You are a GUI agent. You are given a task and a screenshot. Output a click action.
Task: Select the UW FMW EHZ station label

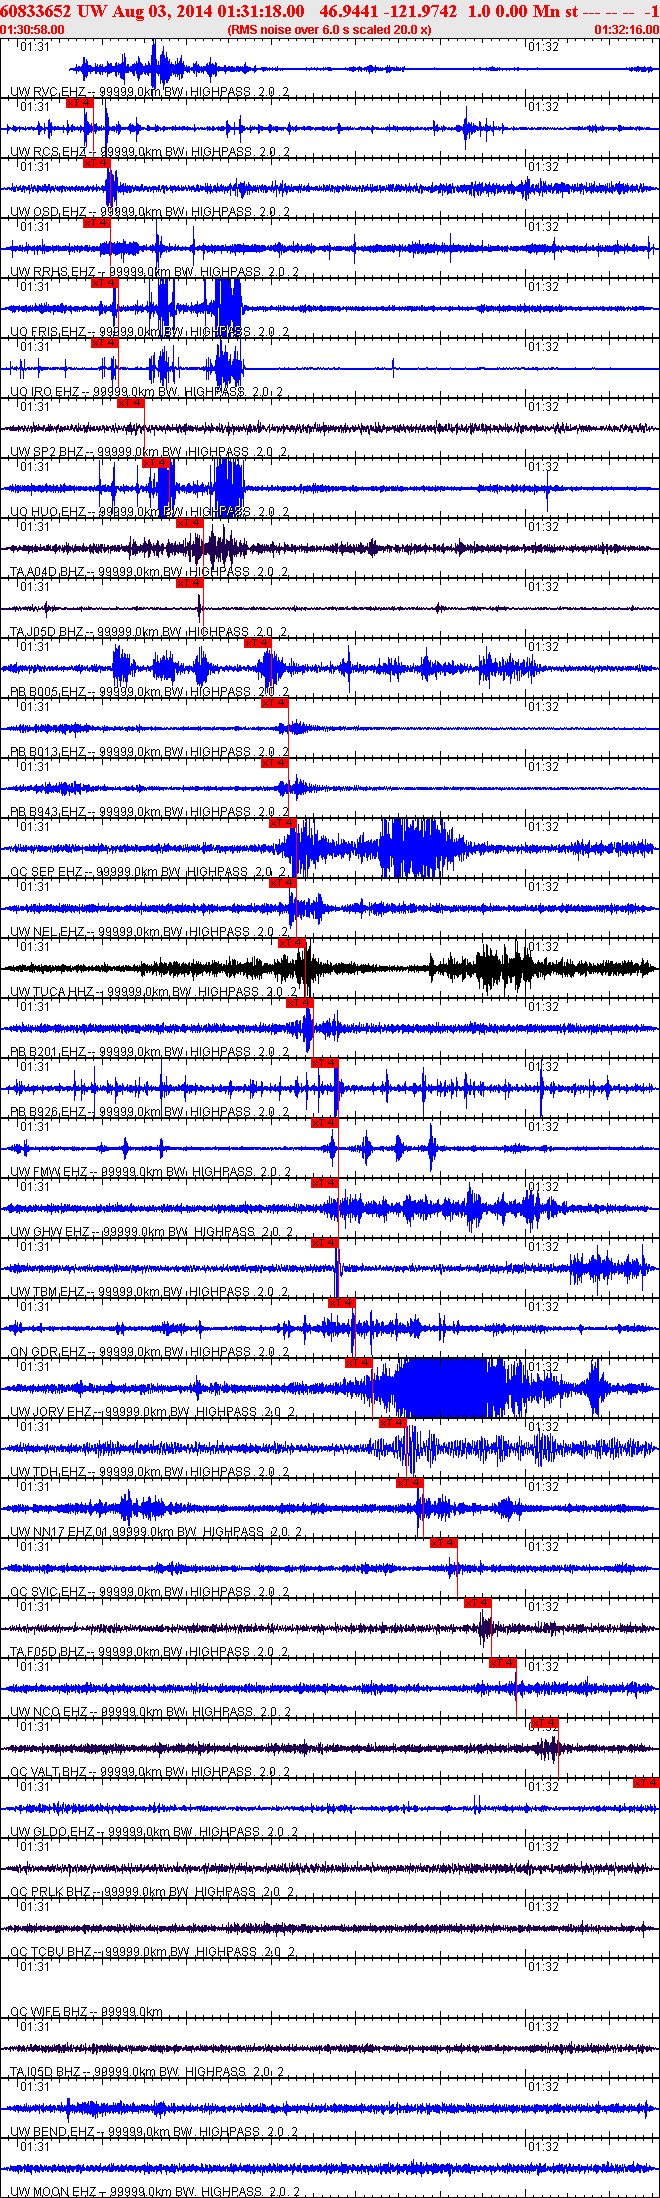point(151,1172)
